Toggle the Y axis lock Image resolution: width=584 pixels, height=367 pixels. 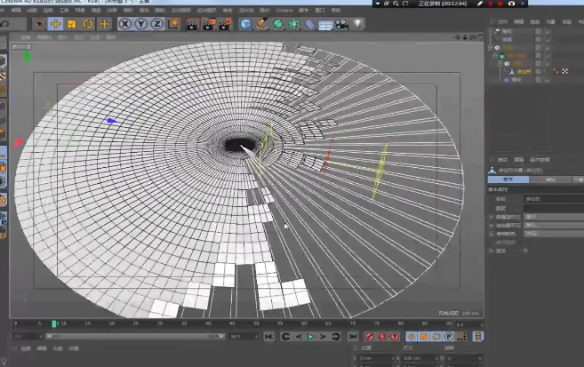(141, 24)
